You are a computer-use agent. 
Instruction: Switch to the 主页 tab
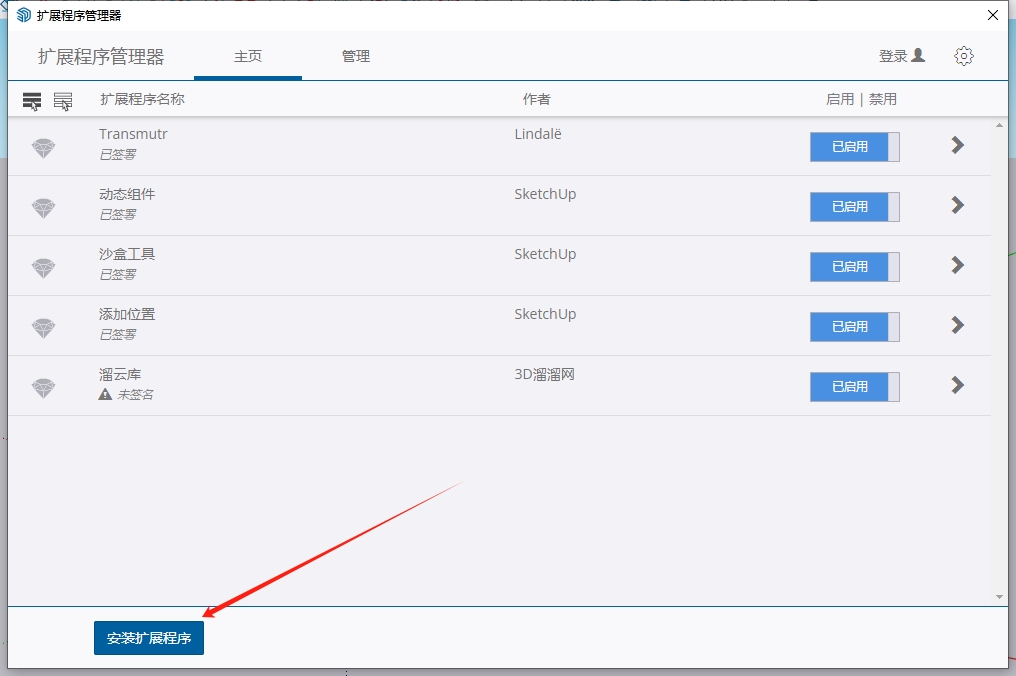pos(248,57)
